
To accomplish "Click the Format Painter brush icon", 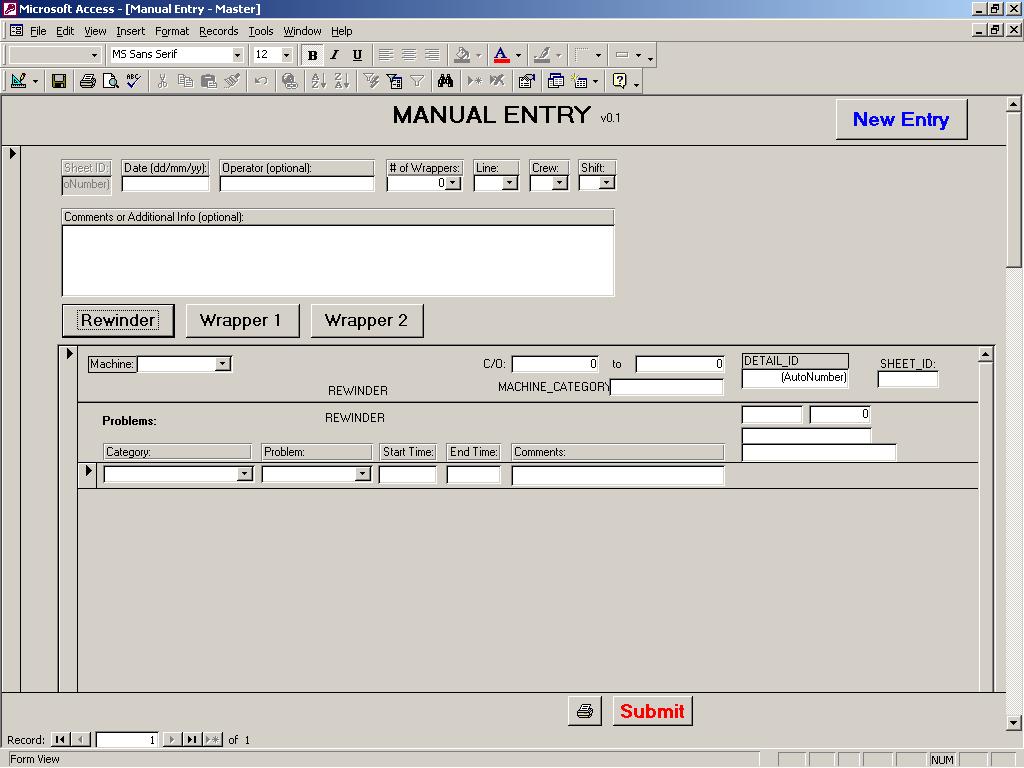I will click(232, 81).
